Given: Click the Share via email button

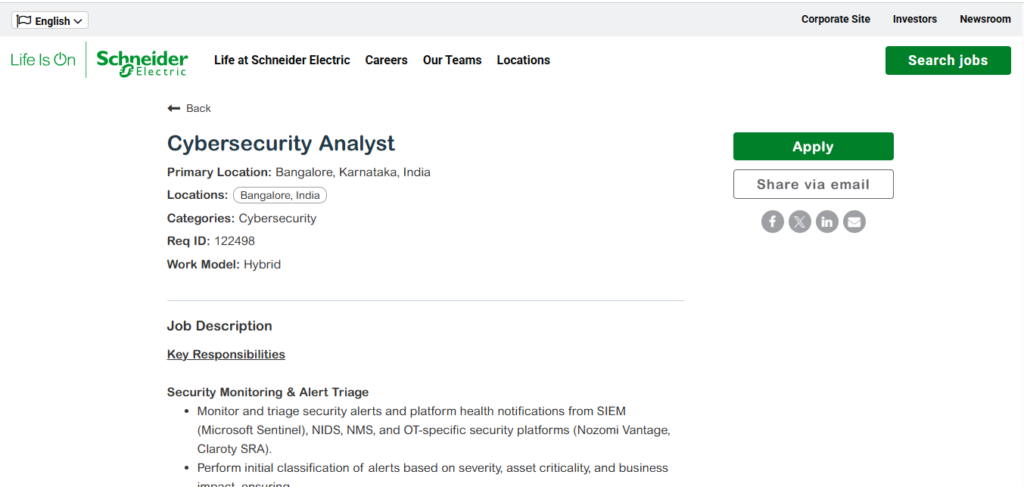Looking at the screenshot, I should pyautogui.click(x=813, y=184).
